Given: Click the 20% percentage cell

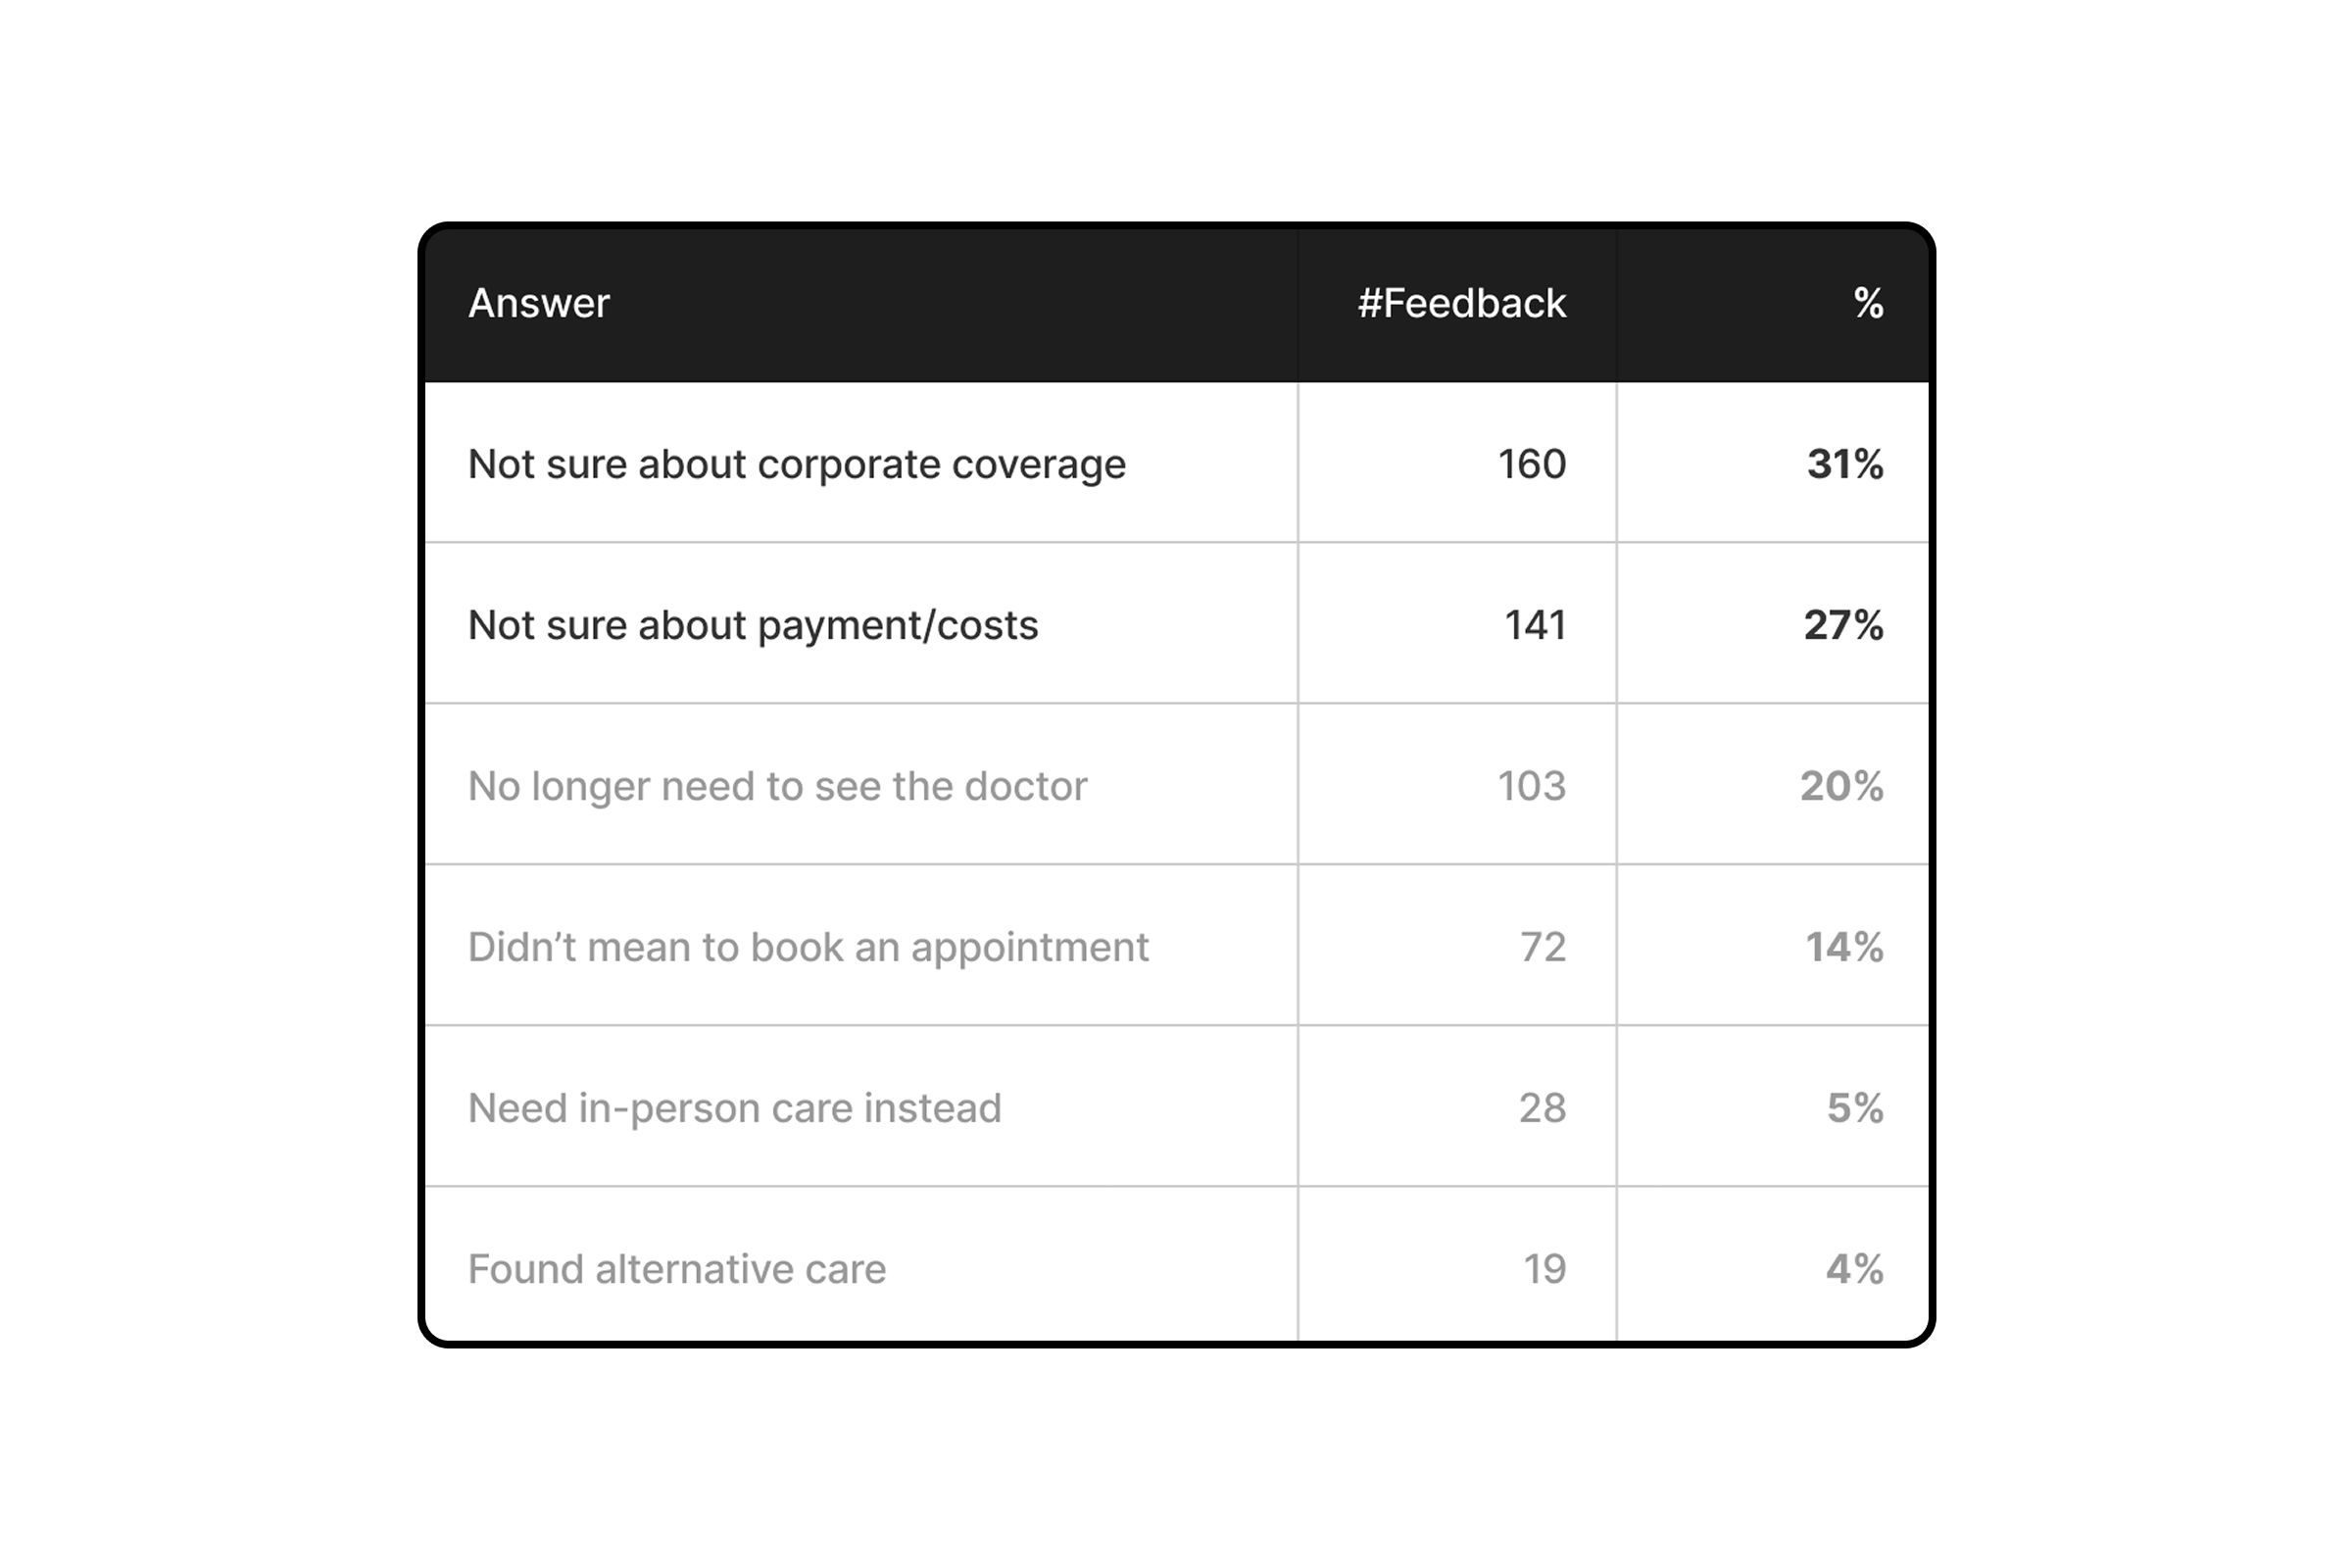Looking at the screenshot, I should [x=1841, y=786].
